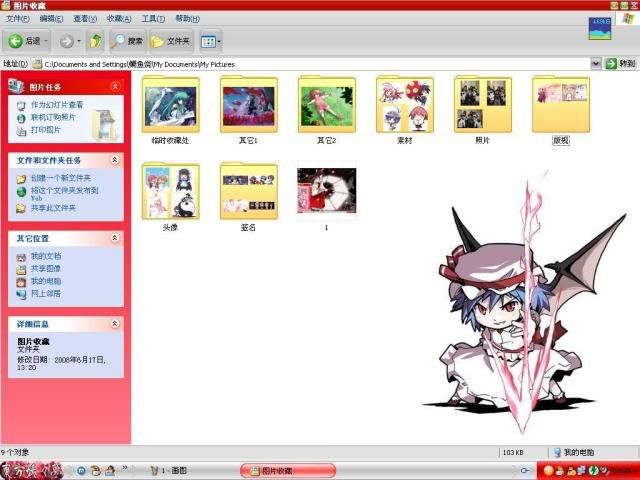Collapse the 详细信息 panel
This screenshot has width=640, height=480.
pos(115,324)
